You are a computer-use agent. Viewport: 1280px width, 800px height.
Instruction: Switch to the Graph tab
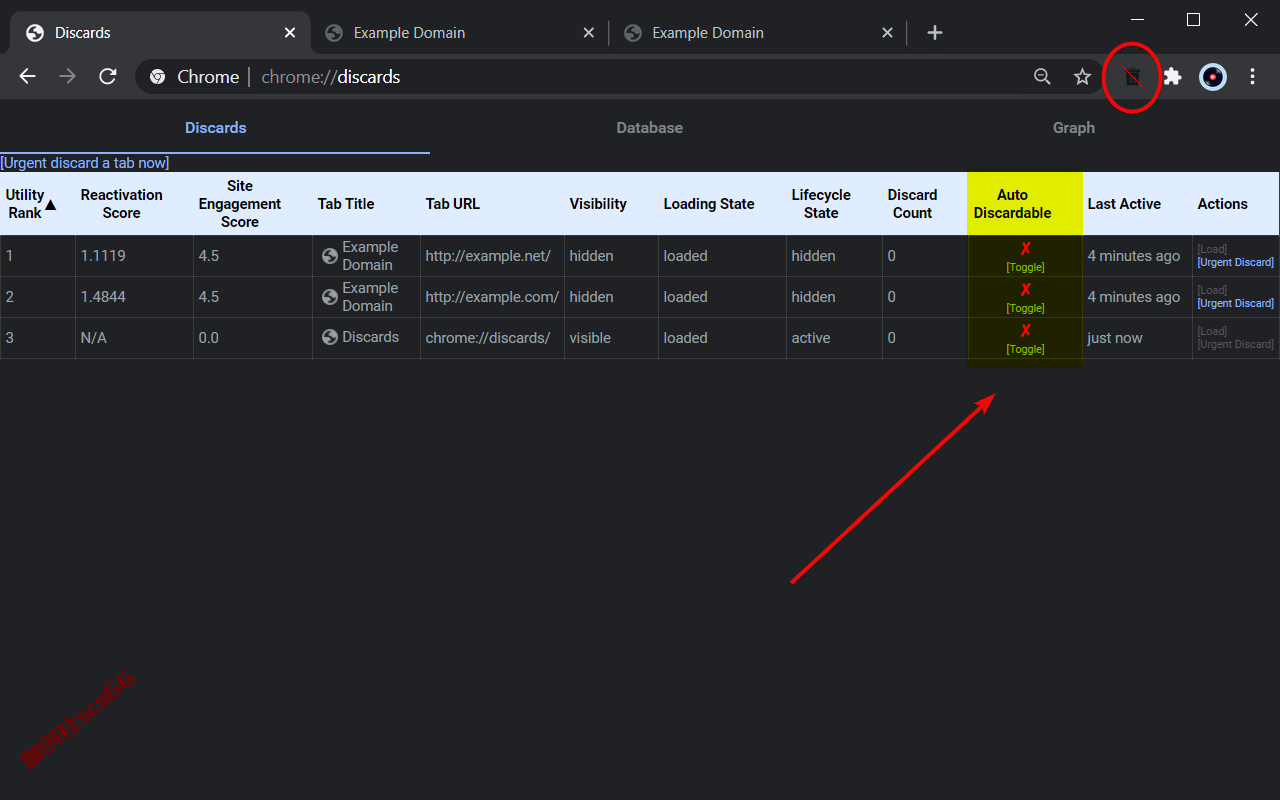pyautogui.click(x=1073, y=128)
